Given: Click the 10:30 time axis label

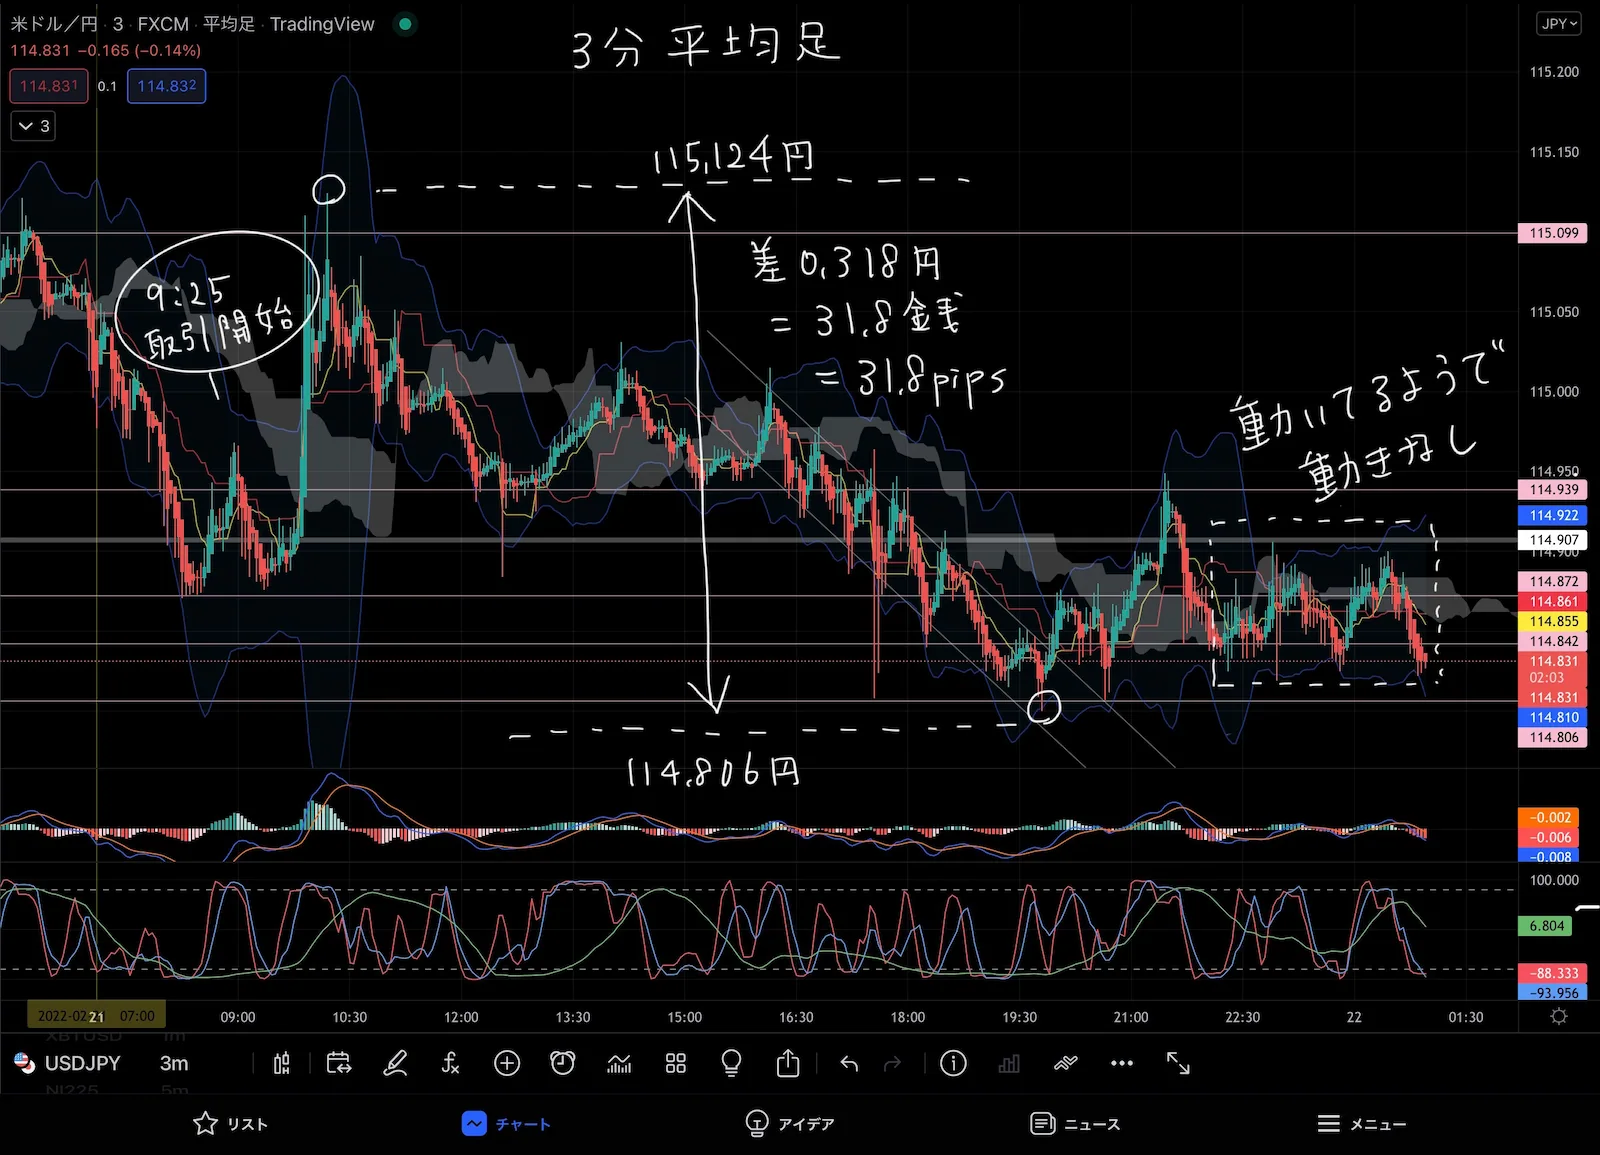Looking at the screenshot, I should [x=349, y=1017].
